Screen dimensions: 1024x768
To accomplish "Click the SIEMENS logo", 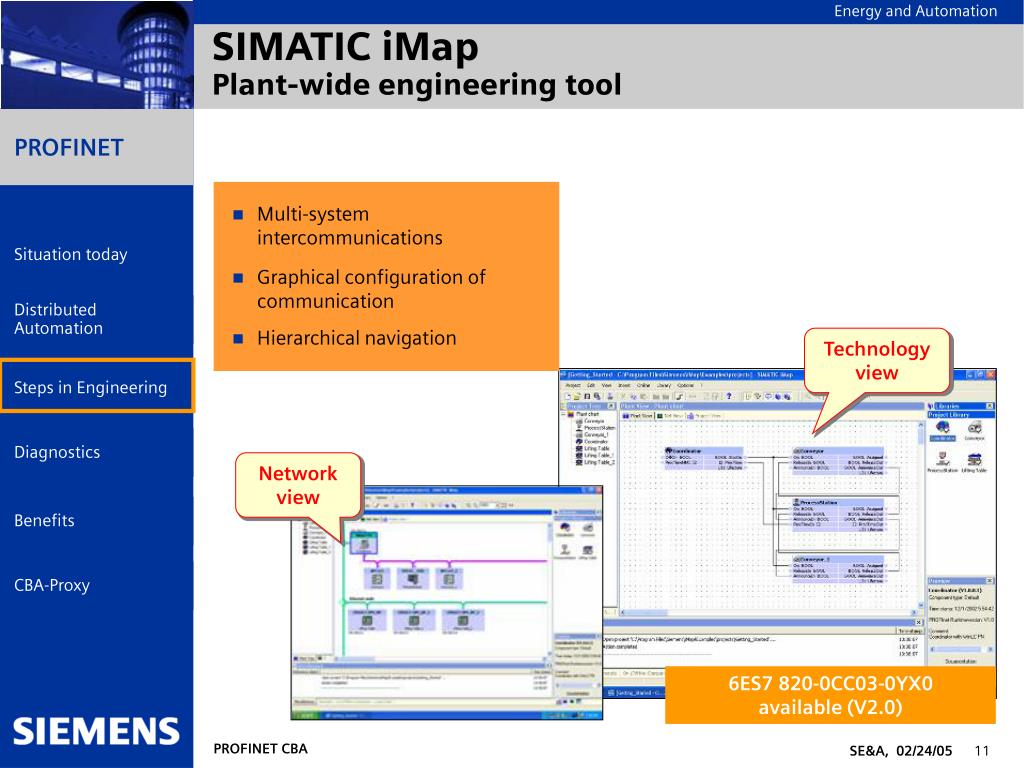I will pos(96,731).
